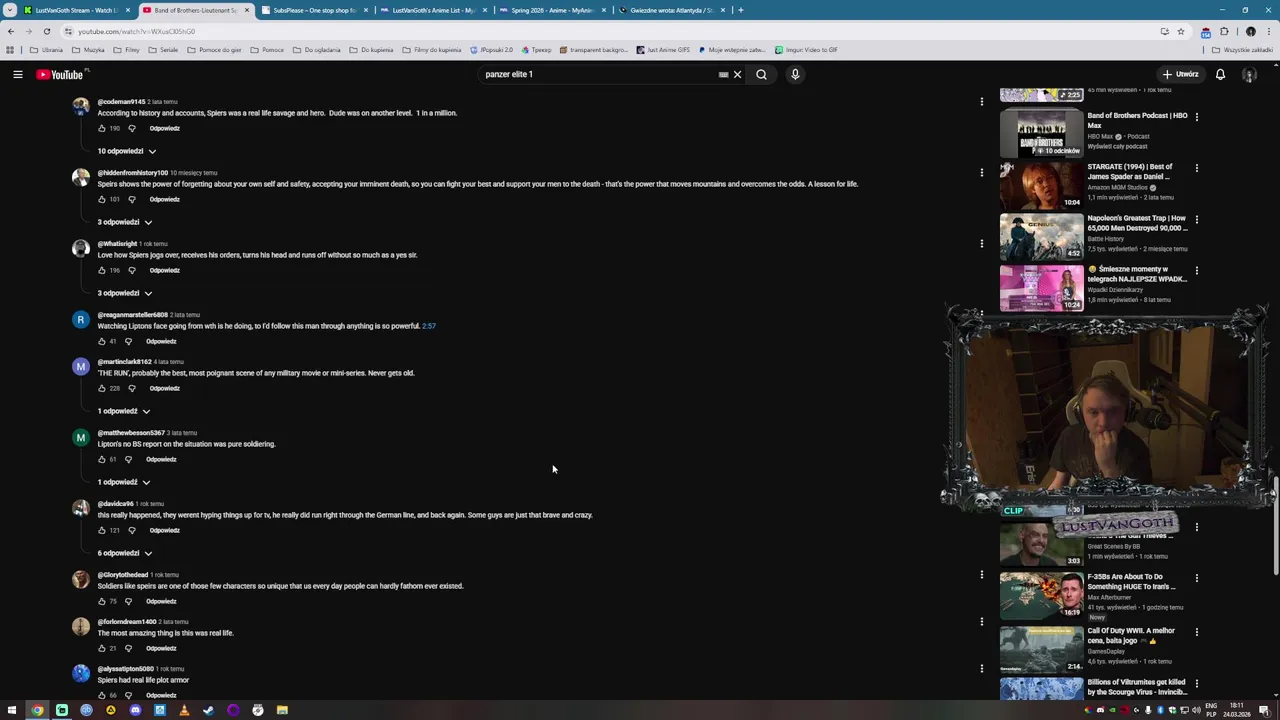Reply to @reaganmarsteller6808 via Odpowiedz
The image size is (1280, 720).
coord(161,341)
